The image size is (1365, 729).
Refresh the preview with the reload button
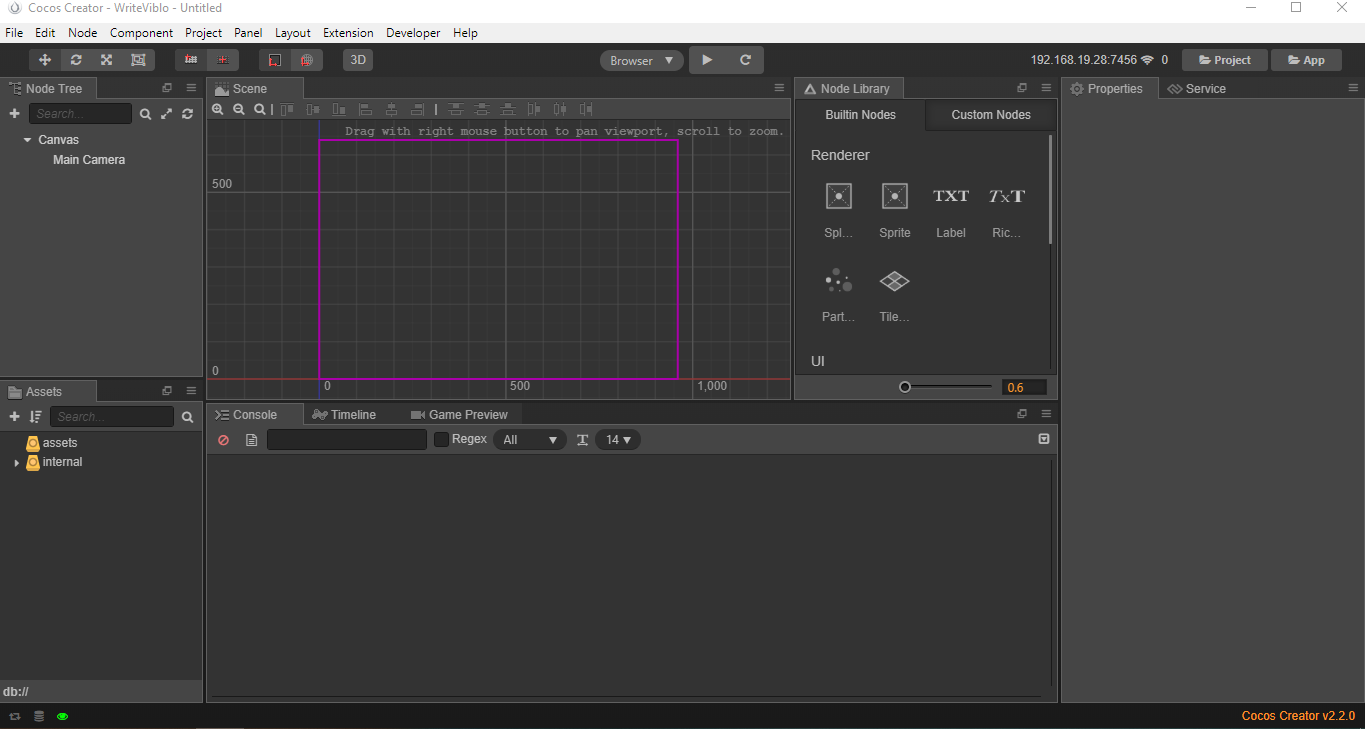point(745,60)
